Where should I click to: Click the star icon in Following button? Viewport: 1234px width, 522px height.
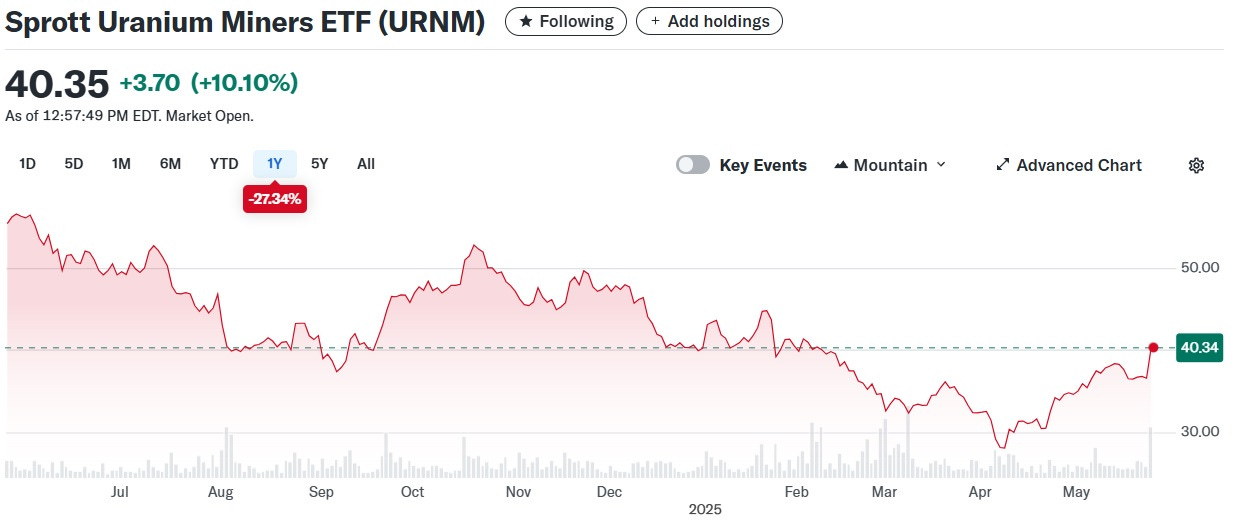(x=526, y=21)
